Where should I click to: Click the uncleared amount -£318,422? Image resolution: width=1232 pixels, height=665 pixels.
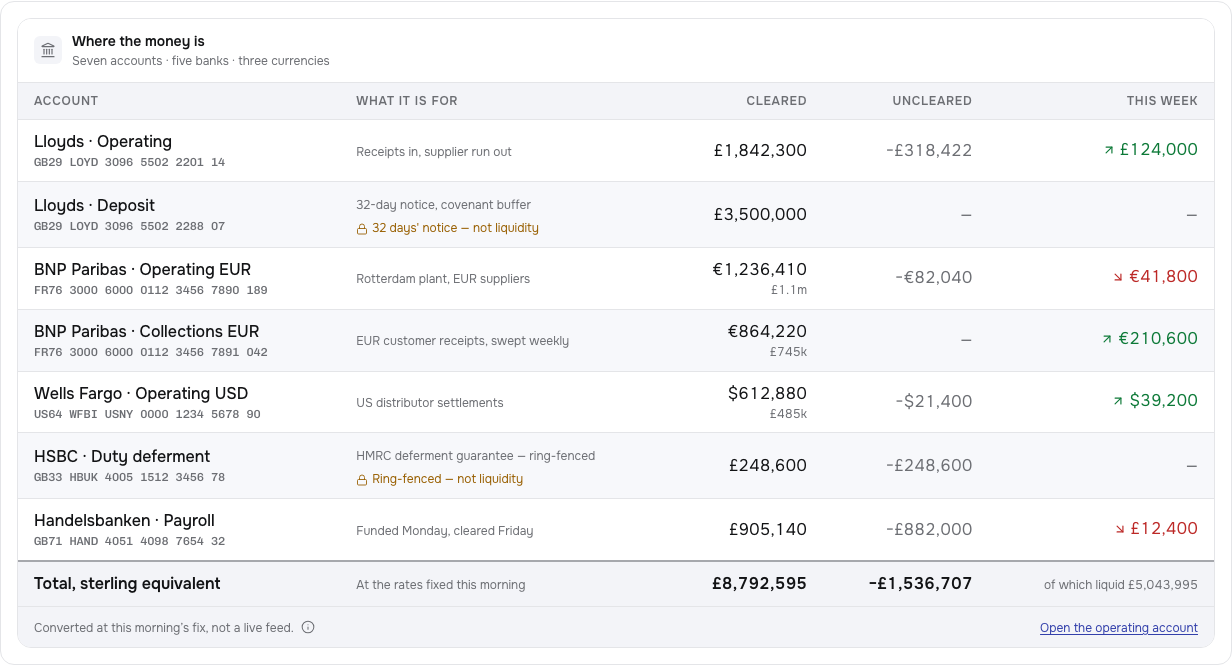coord(929,151)
